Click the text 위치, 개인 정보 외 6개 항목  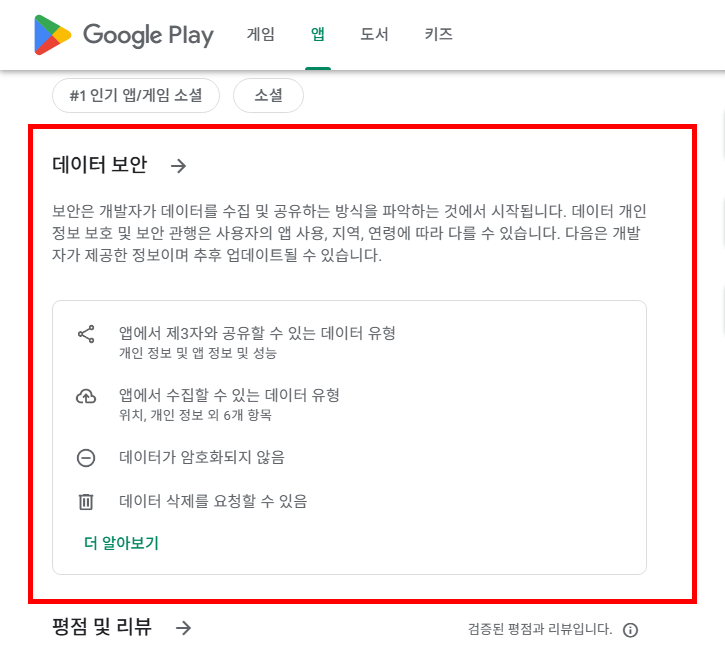click(195, 415)
